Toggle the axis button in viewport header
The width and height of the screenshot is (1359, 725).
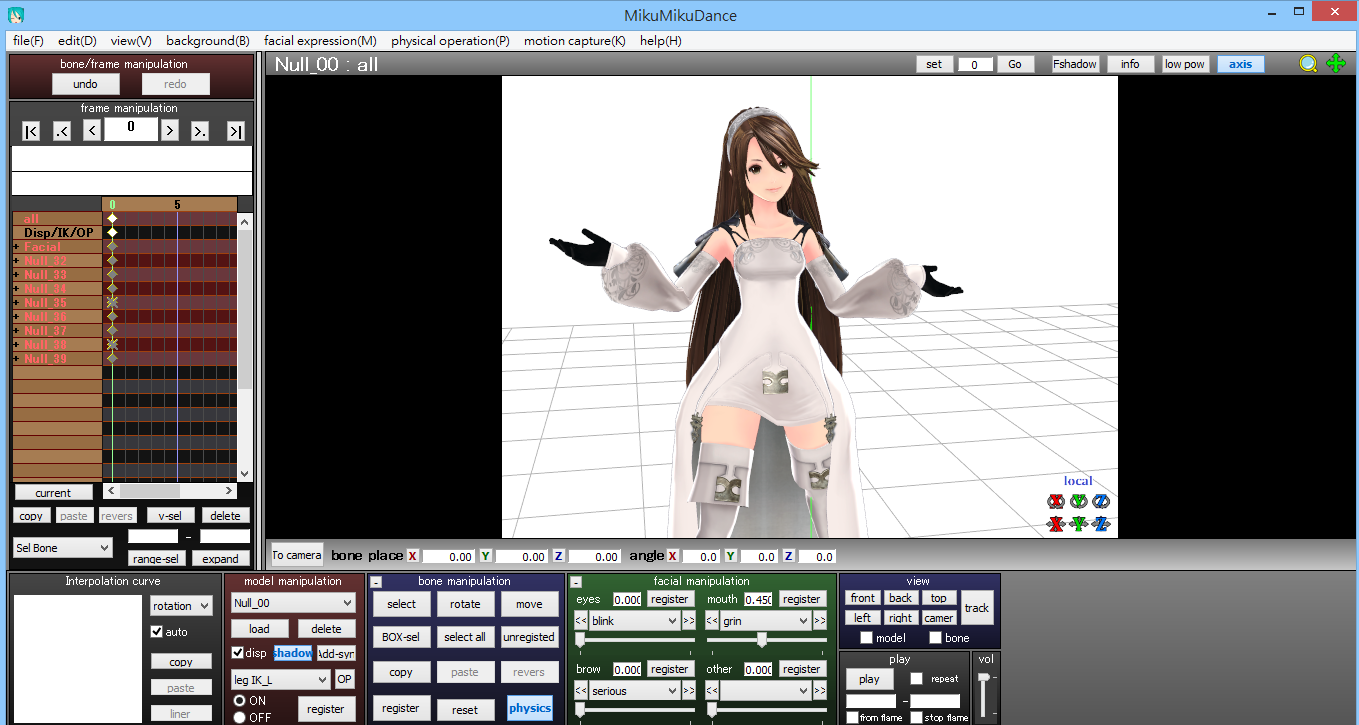(1241, 64)
